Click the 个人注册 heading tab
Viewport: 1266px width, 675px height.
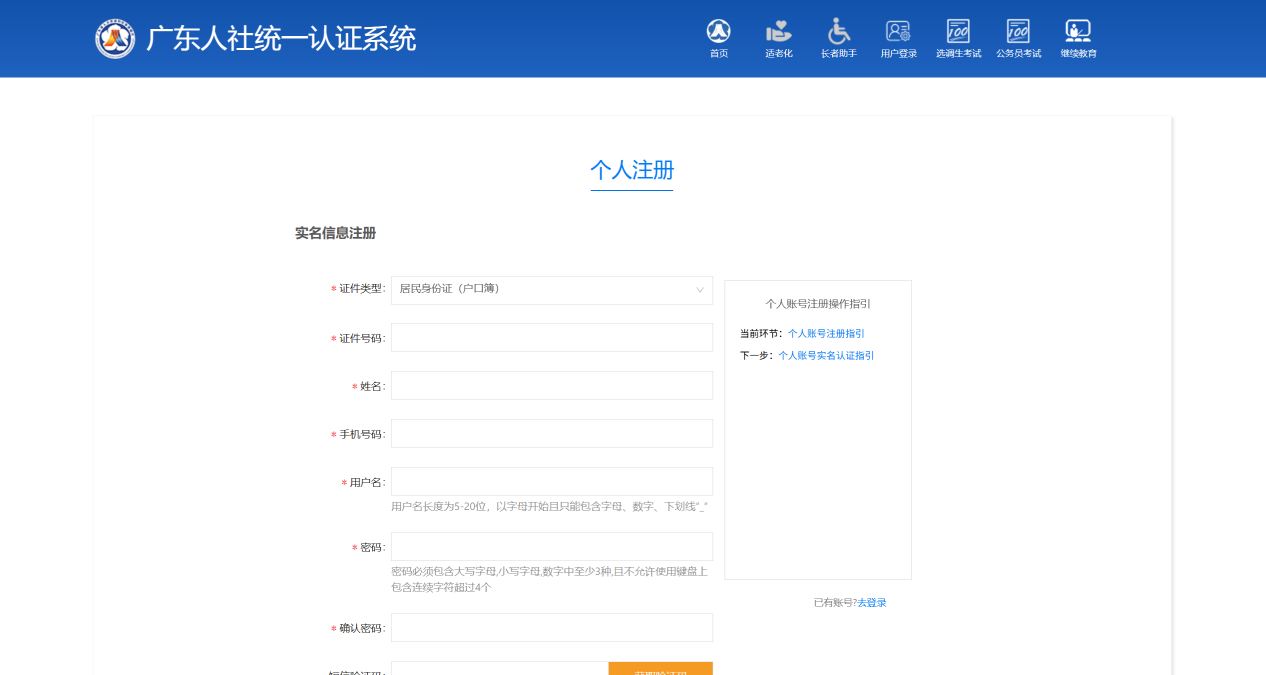coord(632,170)
